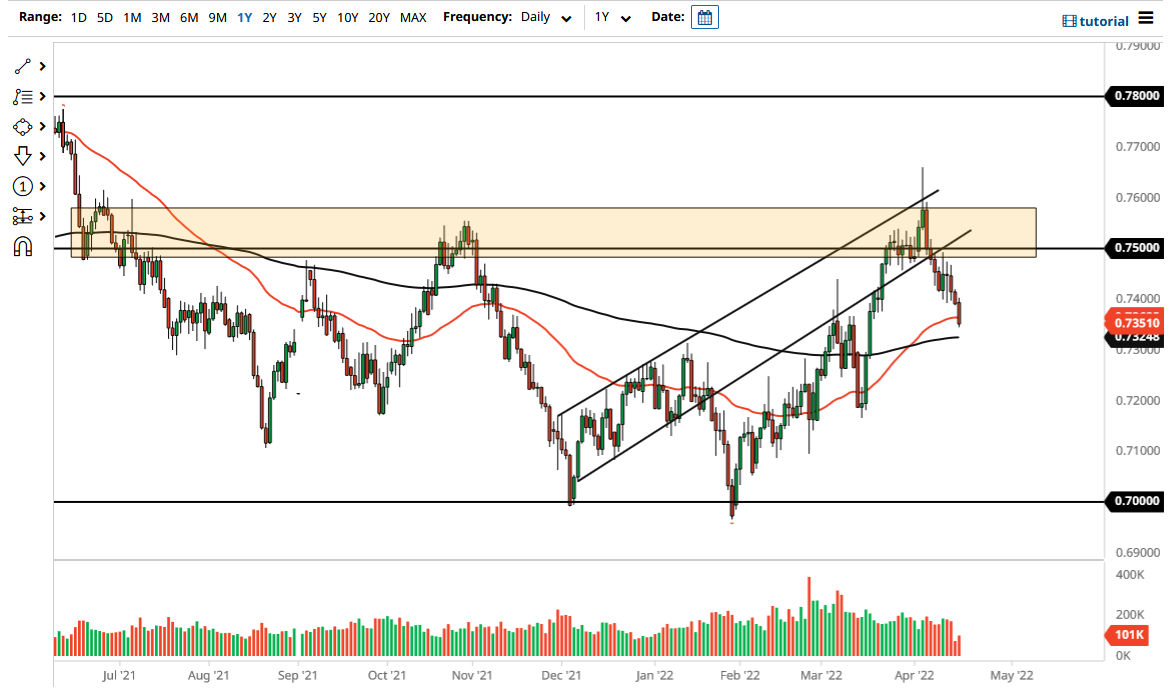Switch the chart range to MAX
Viewport: 1176px width, 695px height.
point(413,17)
